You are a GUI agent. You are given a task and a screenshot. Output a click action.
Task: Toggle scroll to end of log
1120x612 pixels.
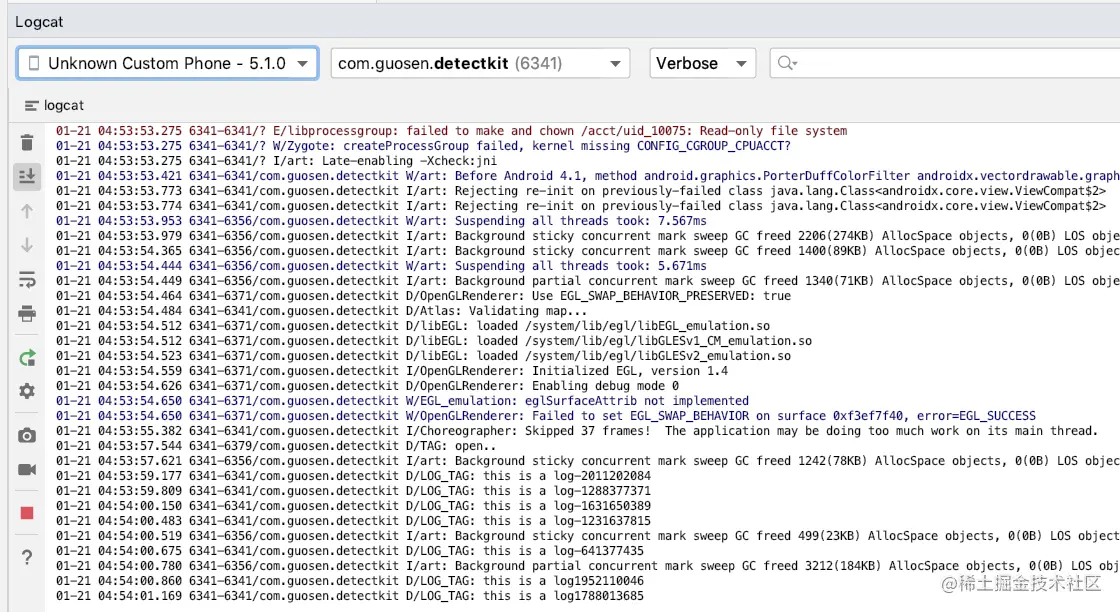[27, 176]
